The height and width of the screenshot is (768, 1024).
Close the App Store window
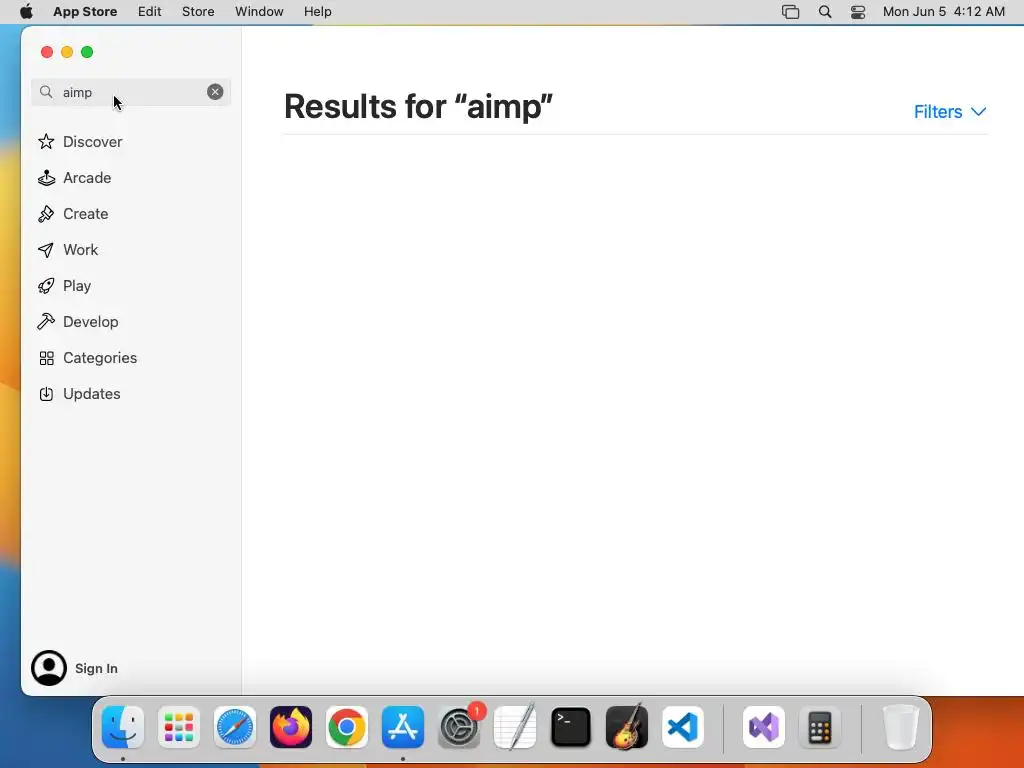pos(47,52)
